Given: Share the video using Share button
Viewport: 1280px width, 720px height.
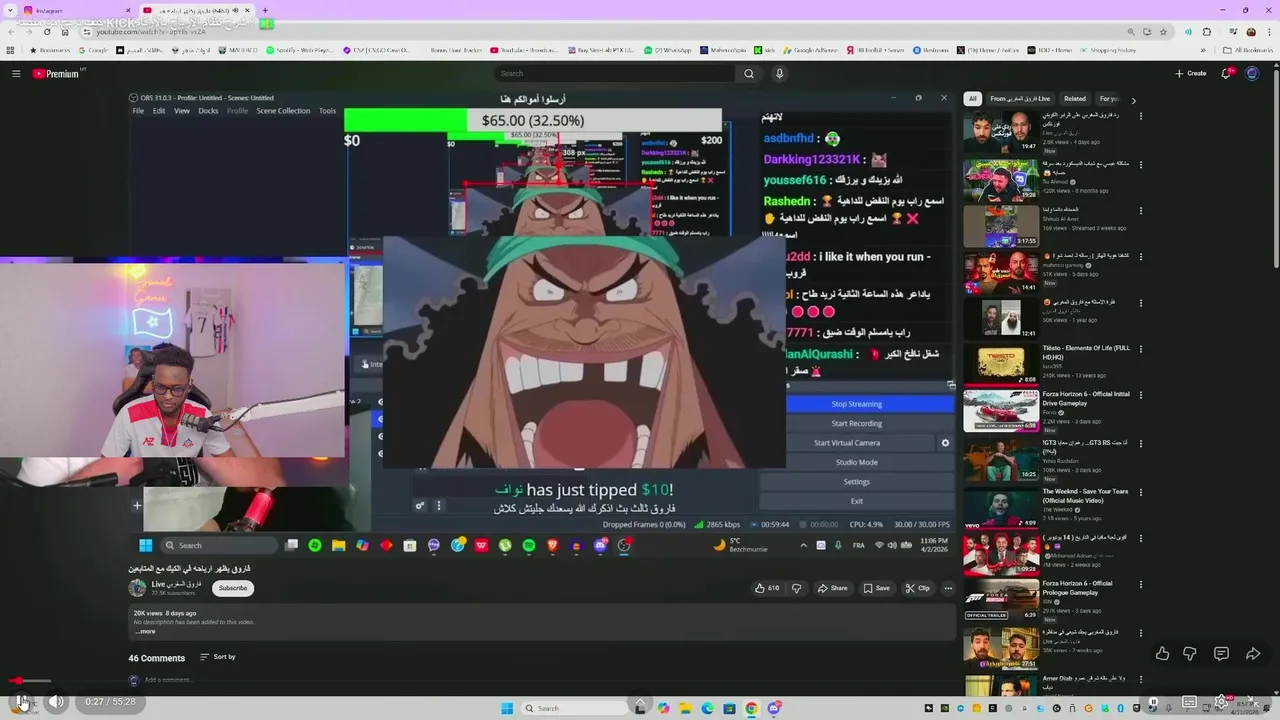Looking at the screenshot, I should [832, 588].
